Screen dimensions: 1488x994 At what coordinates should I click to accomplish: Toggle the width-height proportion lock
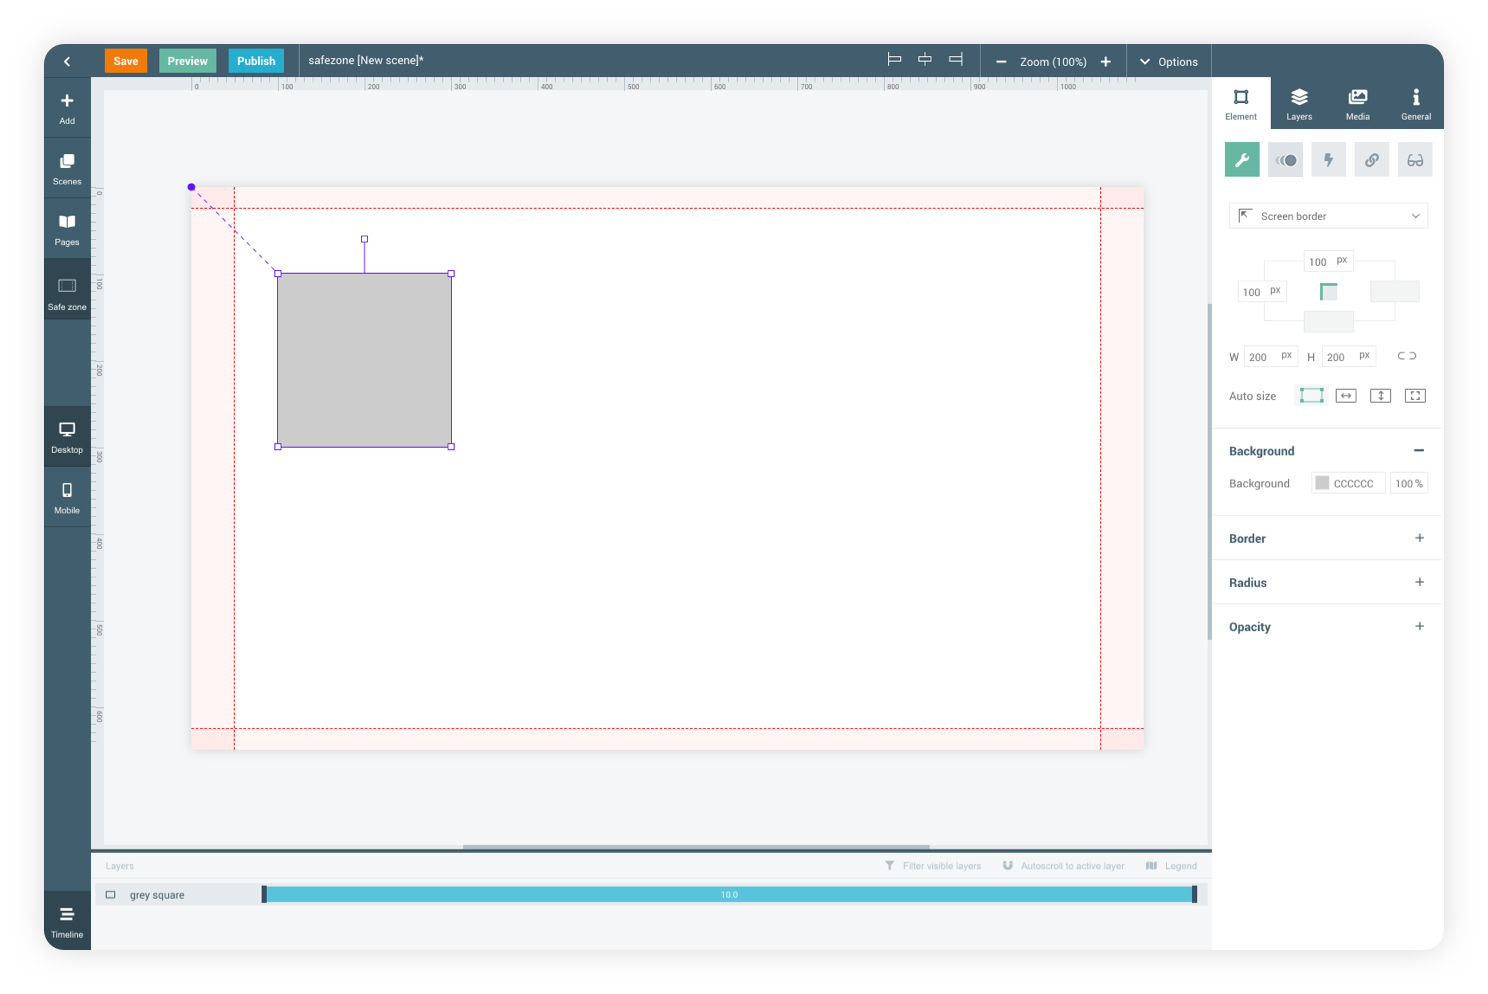[1406, 356]
